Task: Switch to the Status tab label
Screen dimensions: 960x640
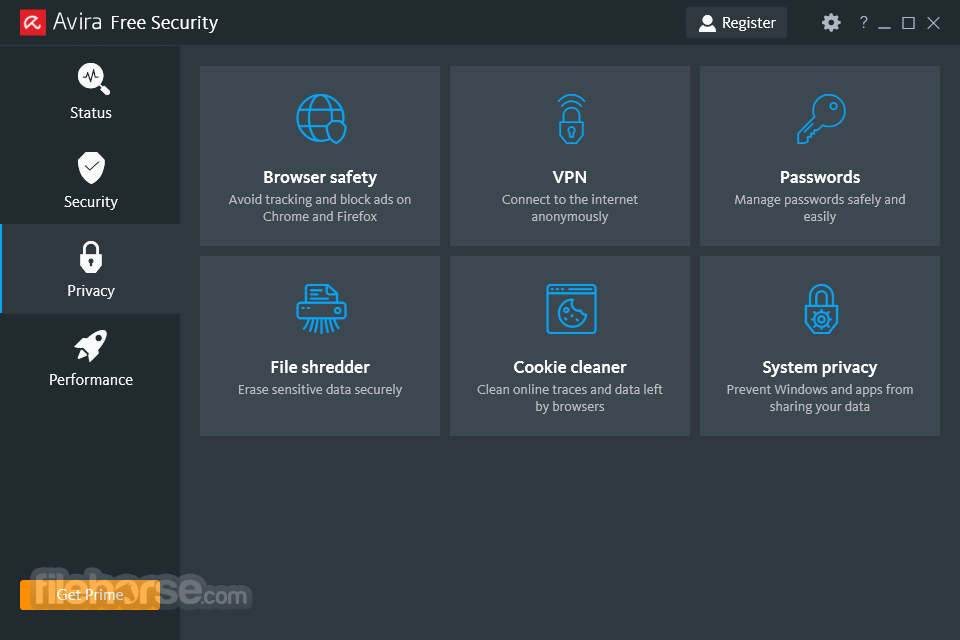Action: (x=91, y=113)
